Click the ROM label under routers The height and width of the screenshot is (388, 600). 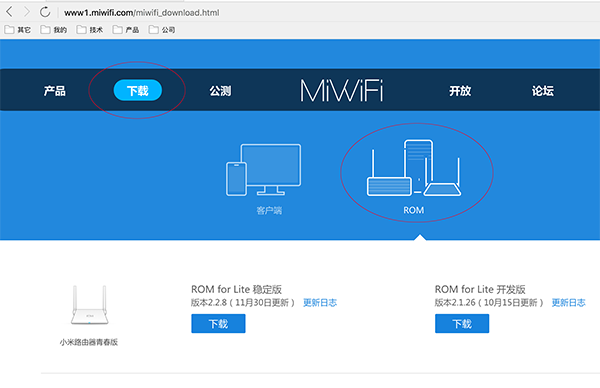[414, 210]
